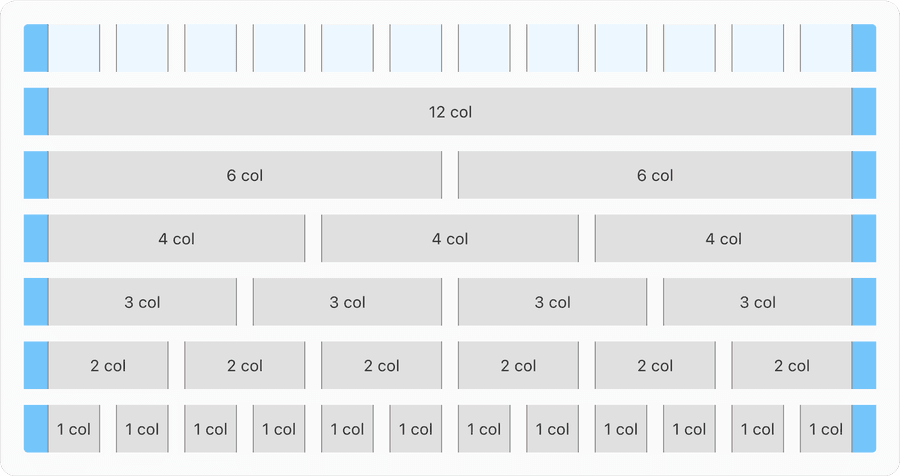This screenshot has width=900, height=476.
Task: Select the rightmost 1 col block
Action: click(825, 429)
